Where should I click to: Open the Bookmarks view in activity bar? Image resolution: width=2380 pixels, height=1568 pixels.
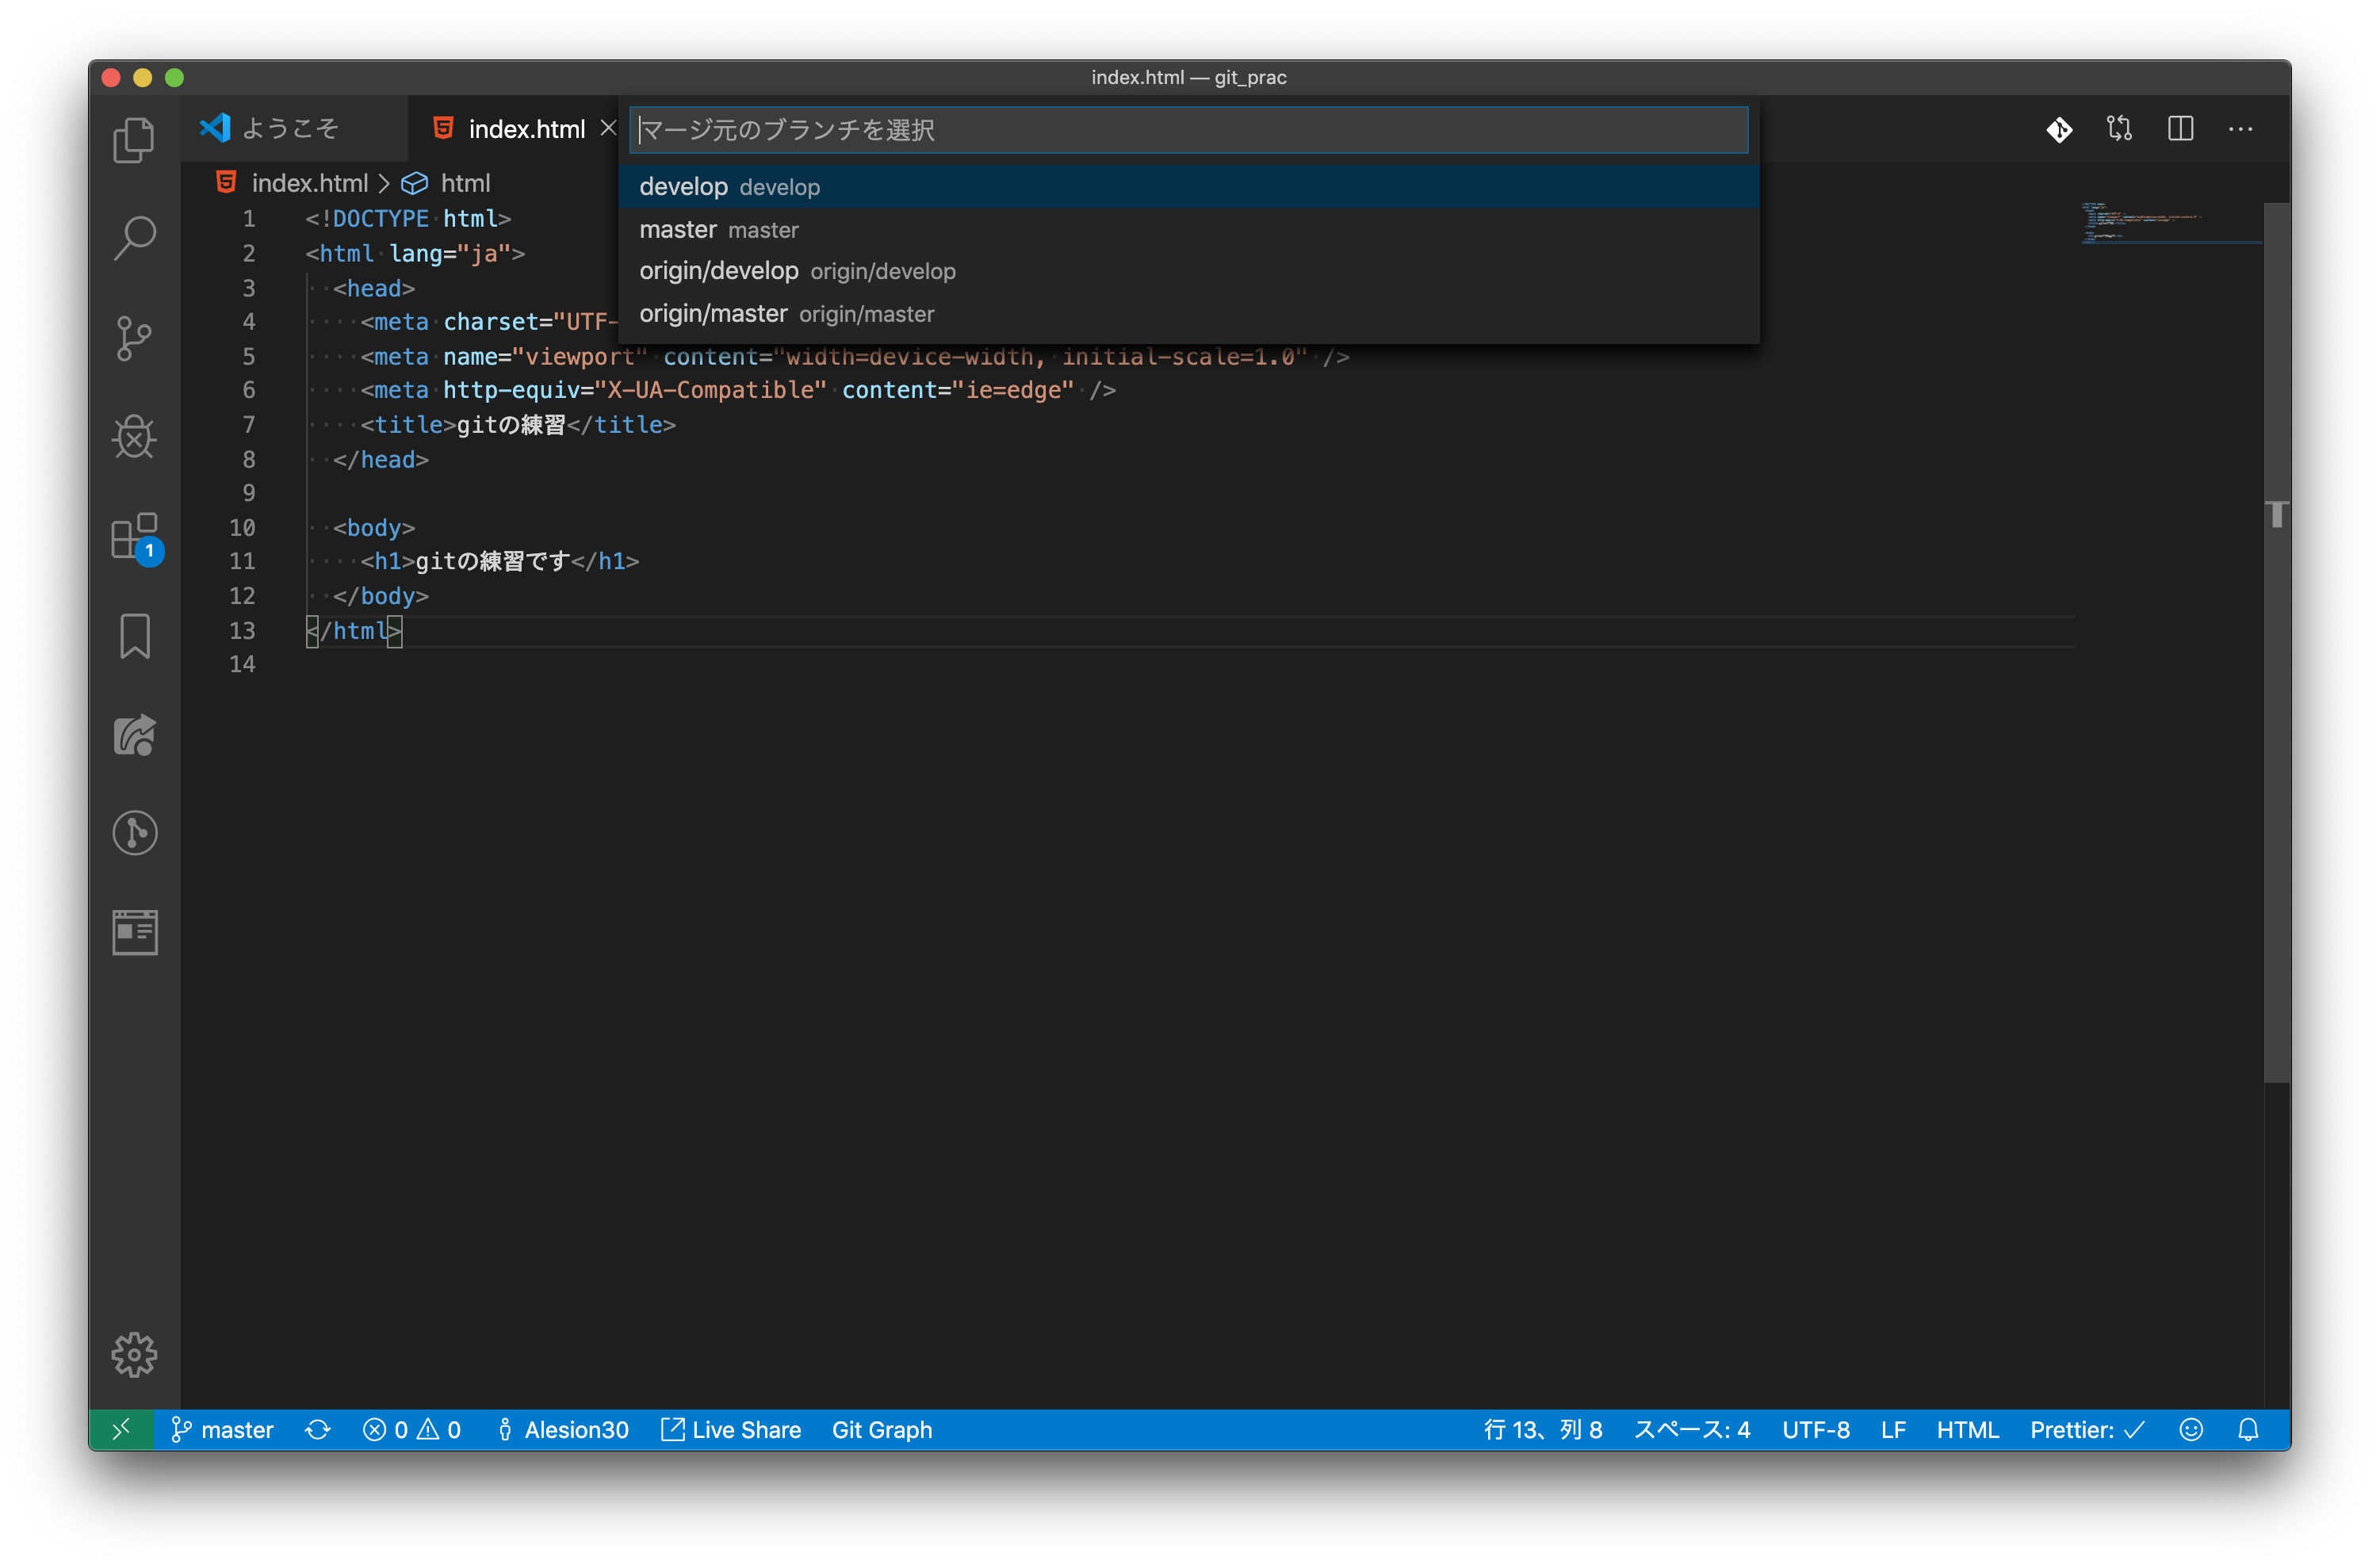[134, 635]
